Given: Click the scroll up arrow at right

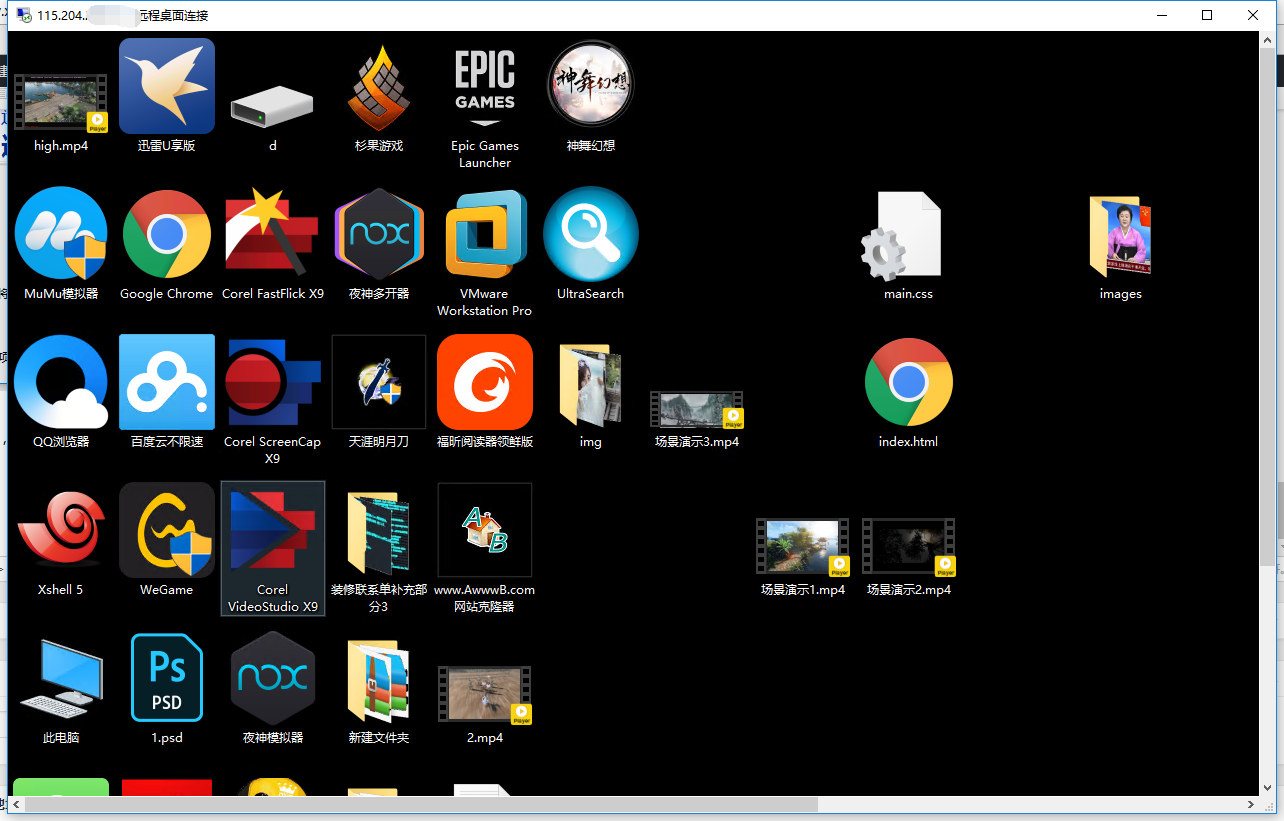Looking at the screenshot, I should point(1267,40).
